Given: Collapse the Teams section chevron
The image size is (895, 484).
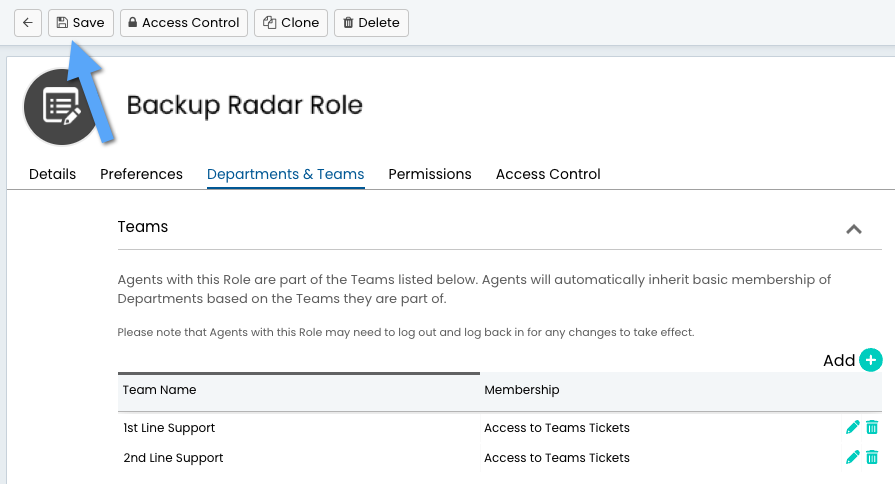Looking at the screenshot, I should click(x=854, y=229).
